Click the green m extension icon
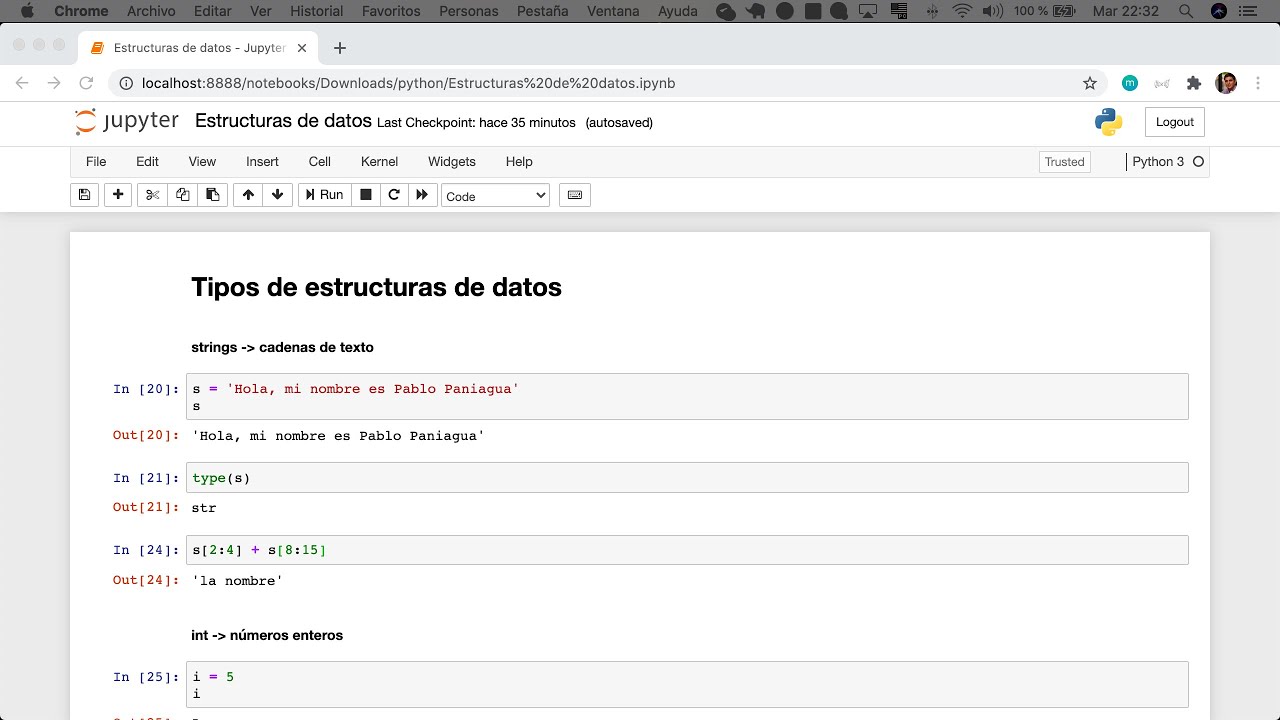The image size is (1280, 720). (x=1130, y=83)
